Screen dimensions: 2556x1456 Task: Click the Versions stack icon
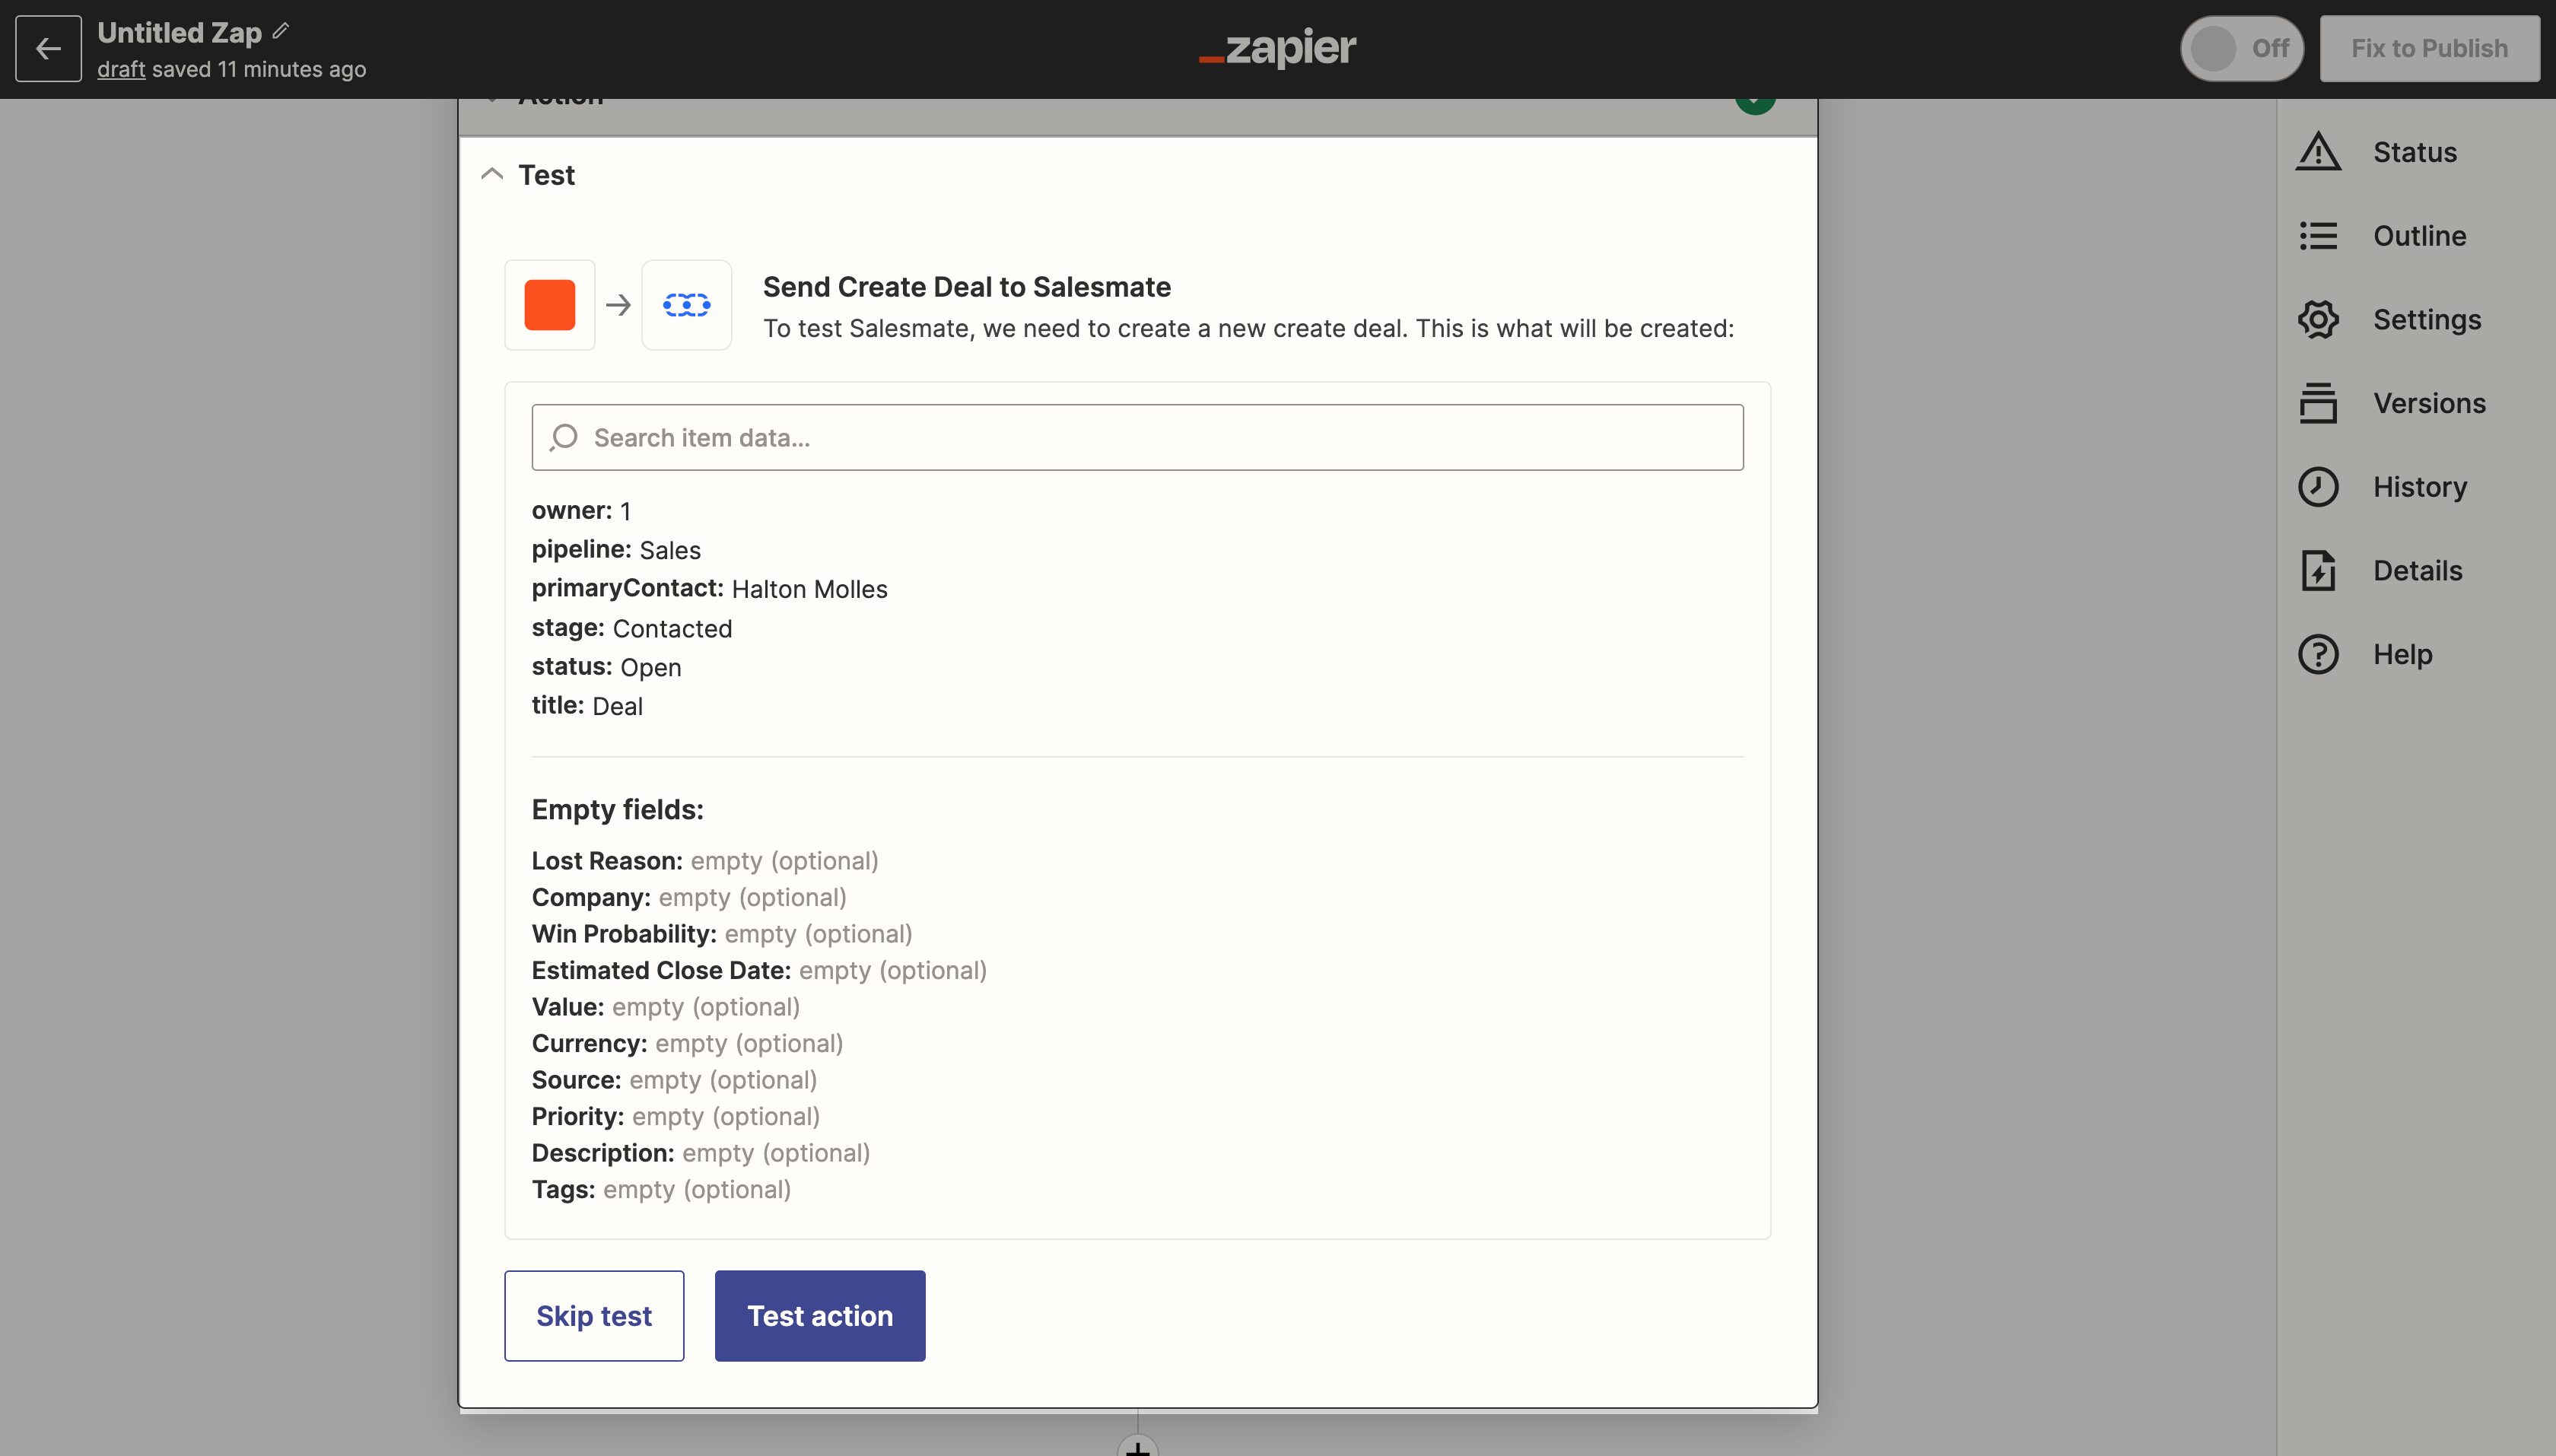[2318, 403]
